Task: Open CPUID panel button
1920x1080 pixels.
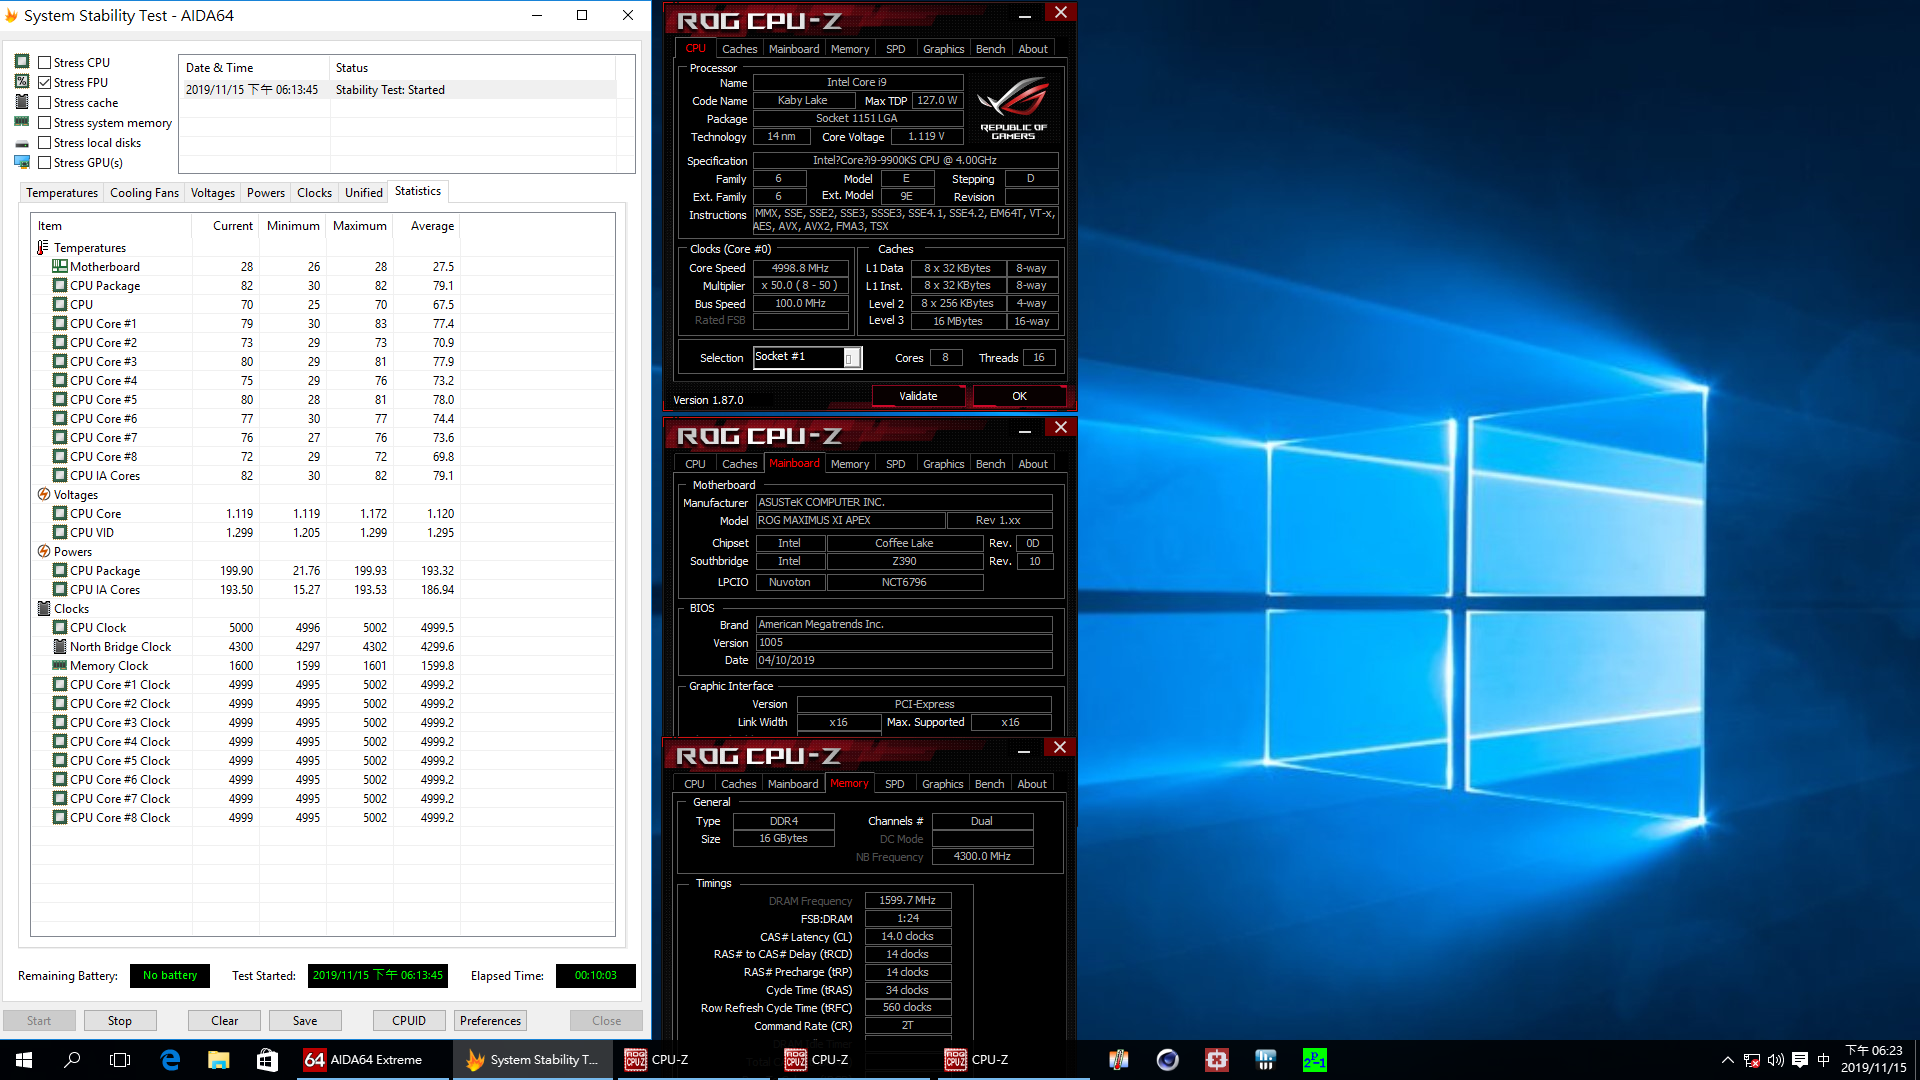Action: click(409, 1021)
